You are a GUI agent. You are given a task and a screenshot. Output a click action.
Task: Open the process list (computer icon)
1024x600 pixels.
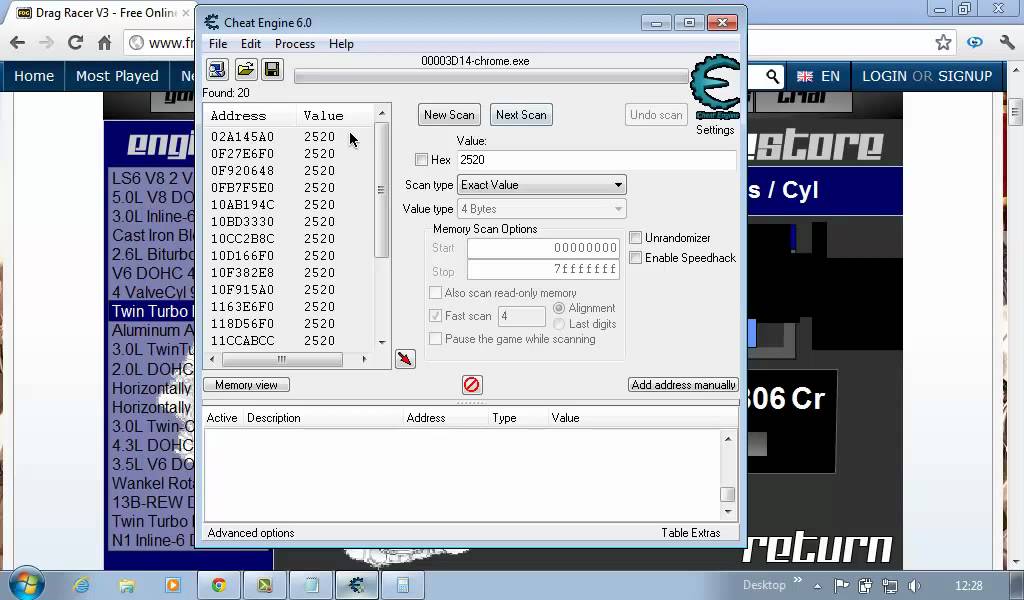(x=217, y=69)
